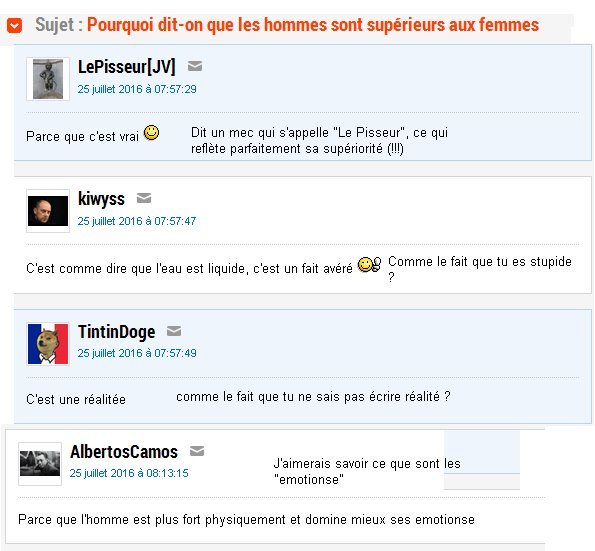Viewport: 595px width, 551px height.
Task: Visit TintinDoge user profile name
Action: 116,332
